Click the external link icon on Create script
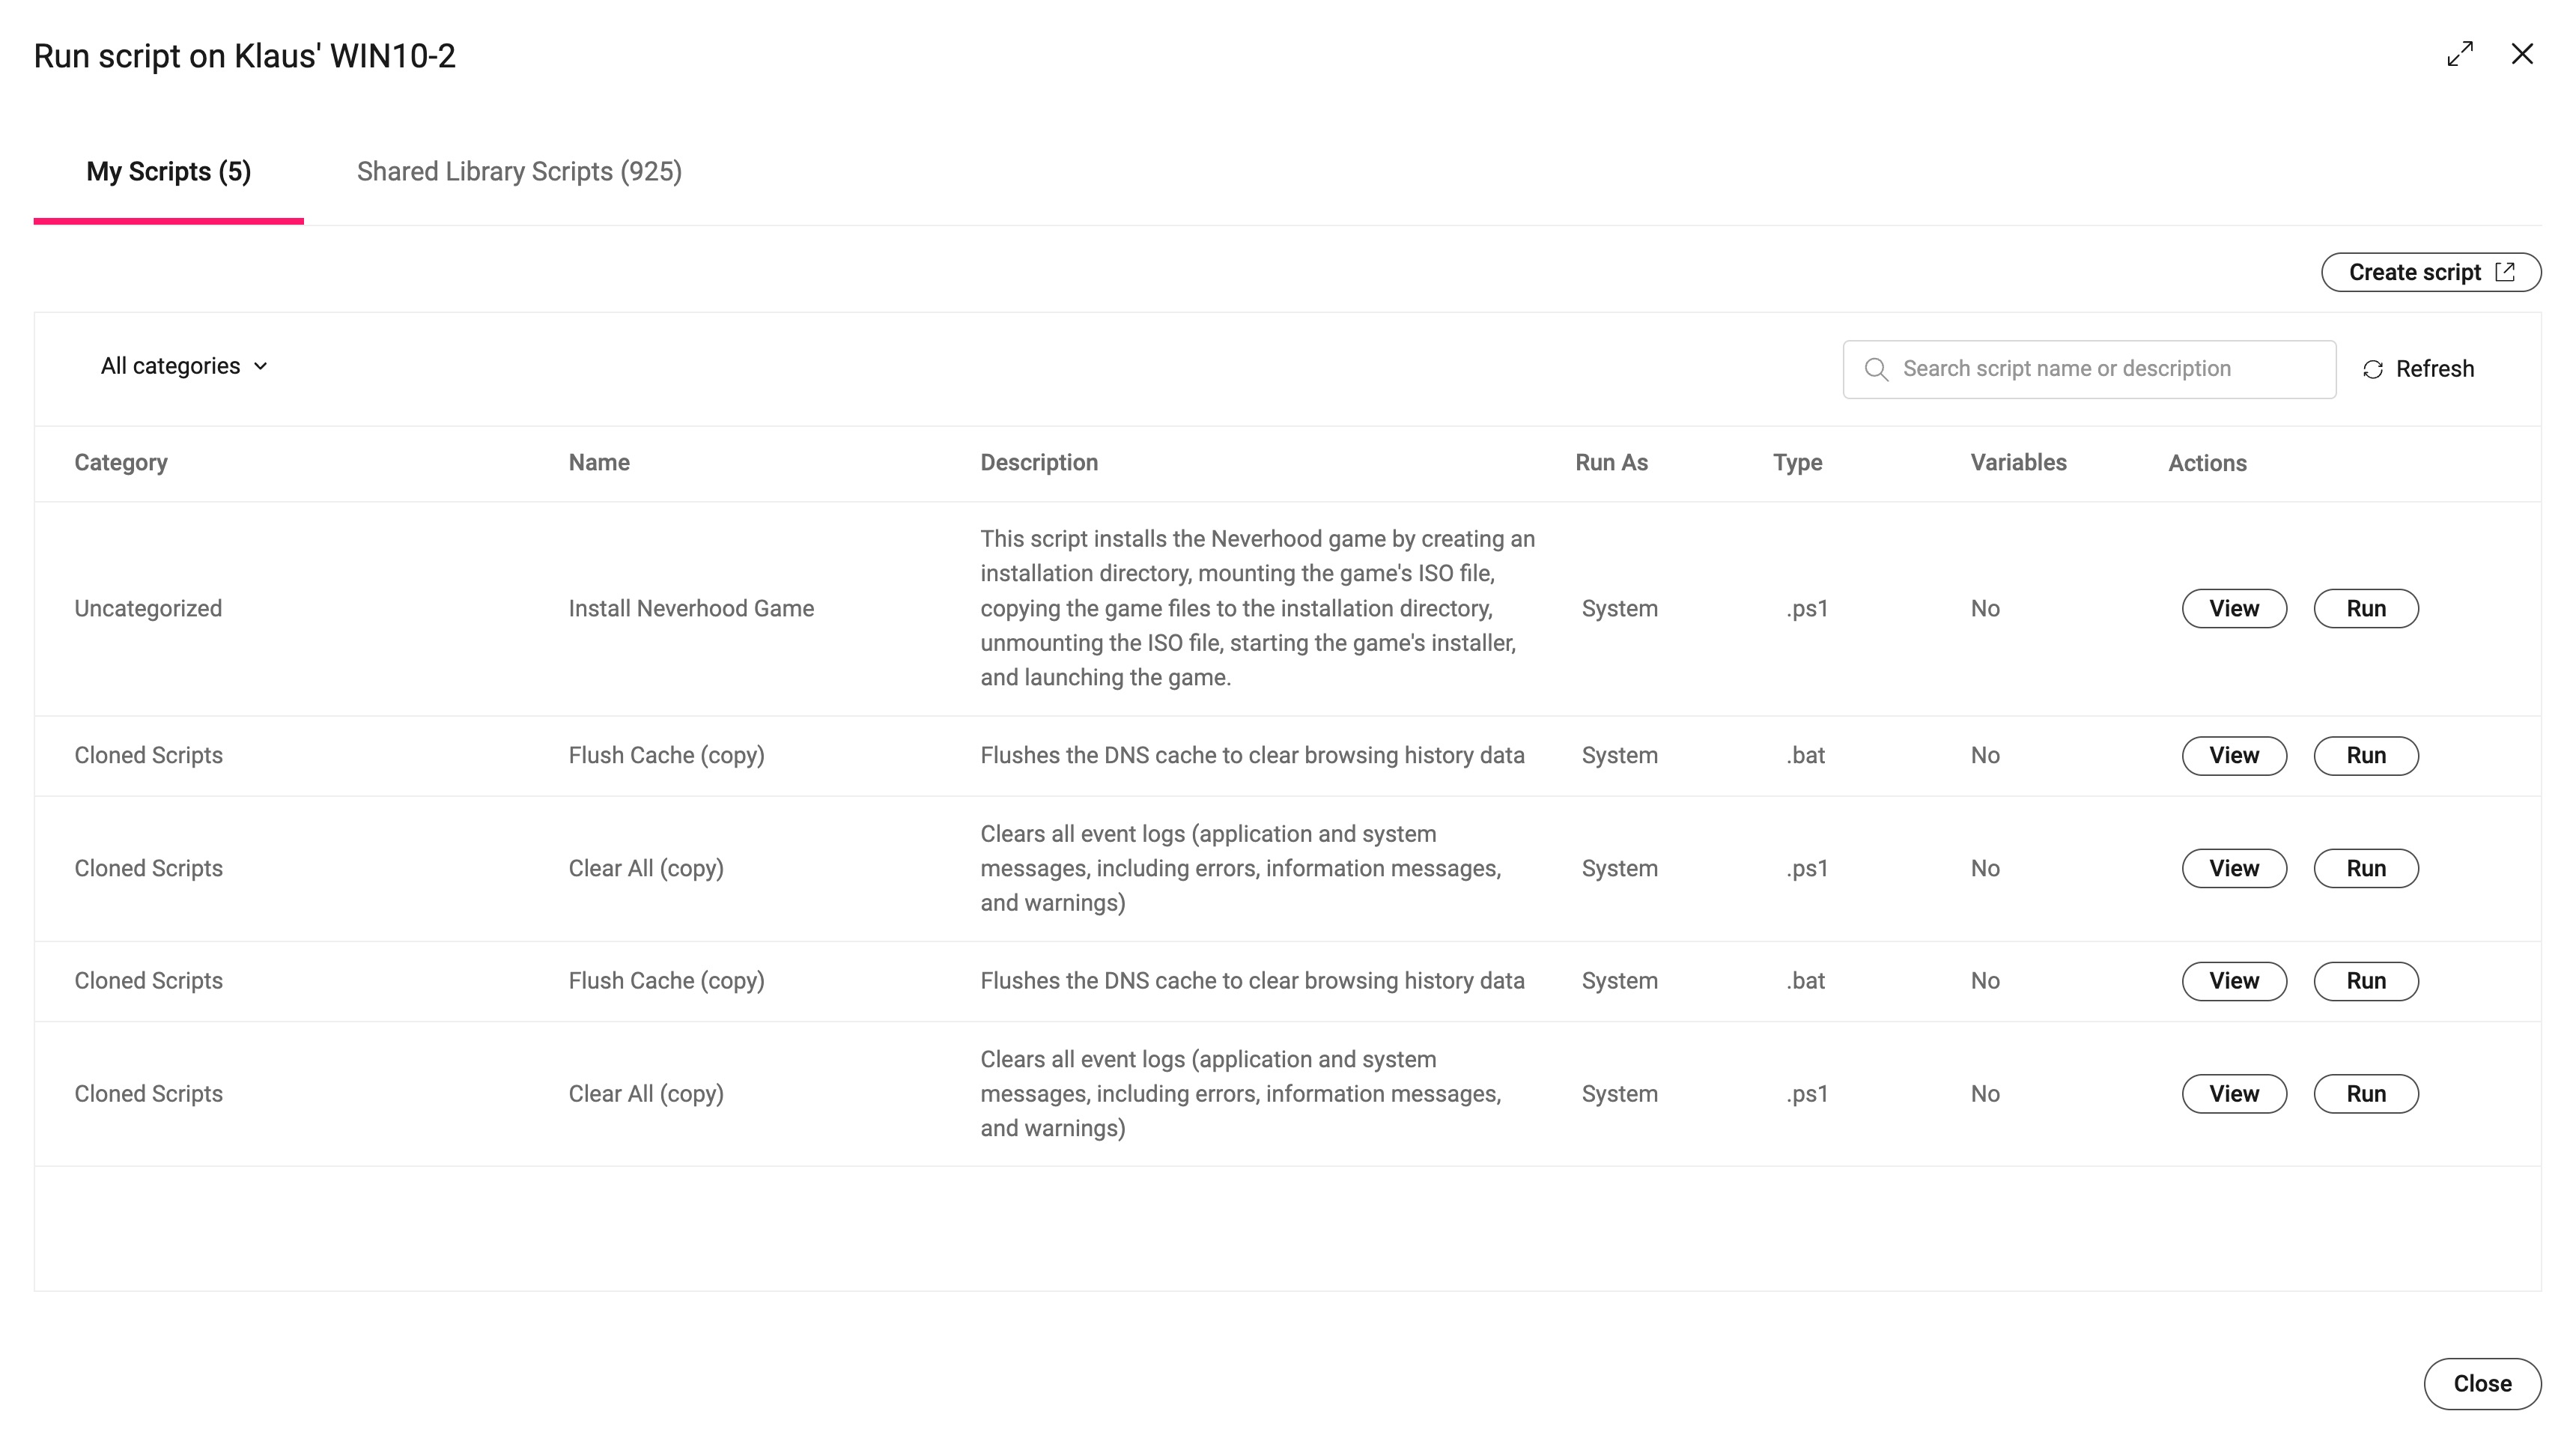2576x1444 pixels. coord(2505,272)
